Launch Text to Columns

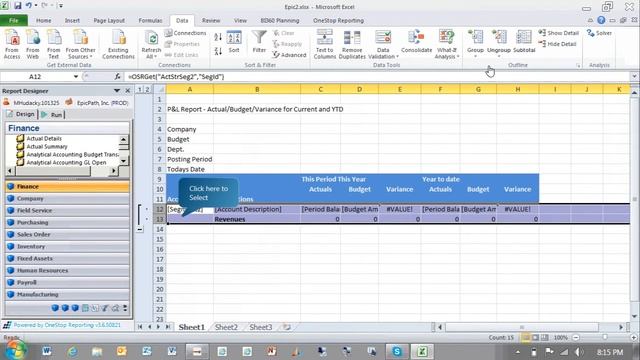(x=325, y=44)
